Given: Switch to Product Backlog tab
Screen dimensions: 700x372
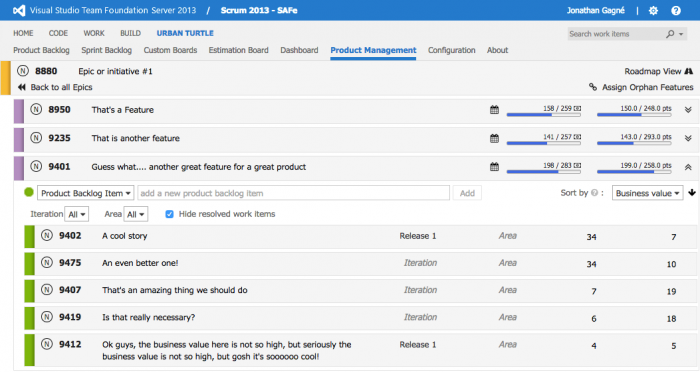Looking at the screenshot, I should coord(42,50).
